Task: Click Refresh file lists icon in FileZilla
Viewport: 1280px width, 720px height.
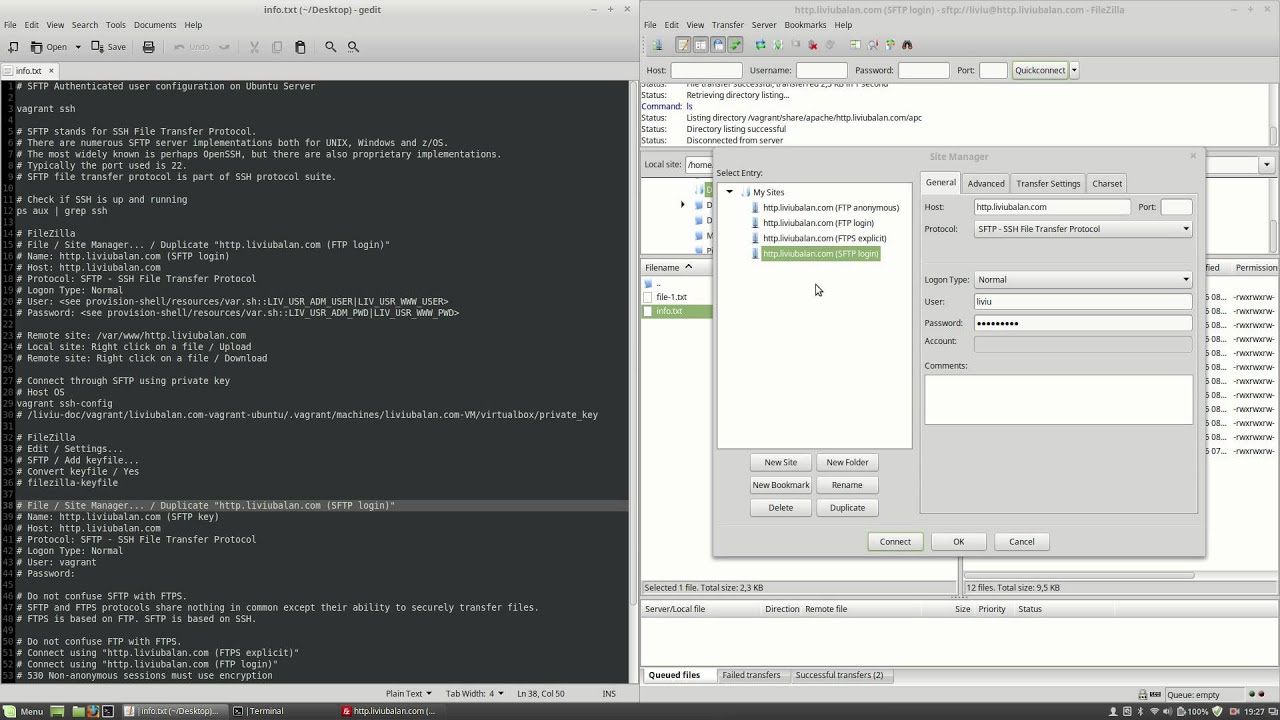Action: click(760, 45)
